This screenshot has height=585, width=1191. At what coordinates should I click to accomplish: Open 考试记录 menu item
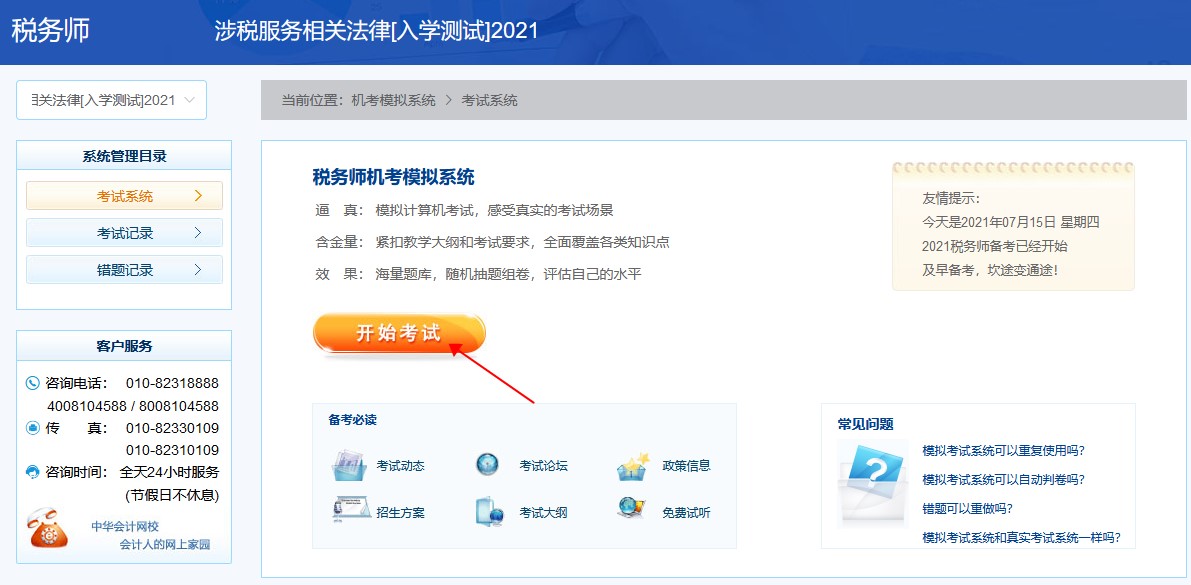(125, 233)
